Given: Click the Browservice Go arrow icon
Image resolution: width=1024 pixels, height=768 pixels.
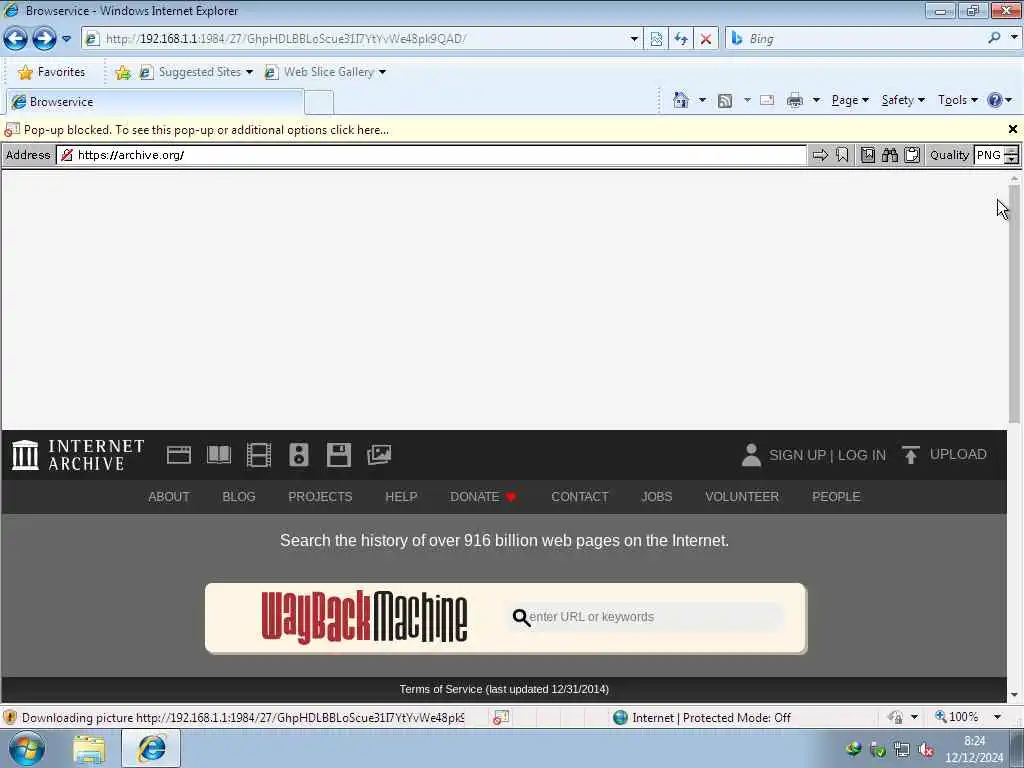Looking at the screenshot, I should tap(820, 155).
